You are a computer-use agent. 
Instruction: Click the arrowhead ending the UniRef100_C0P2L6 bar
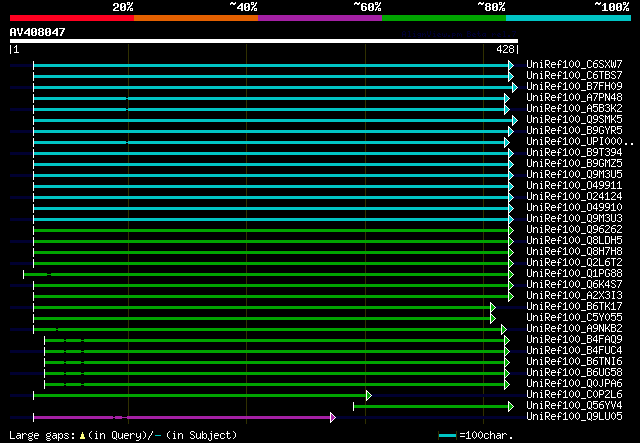coord(368,395)
